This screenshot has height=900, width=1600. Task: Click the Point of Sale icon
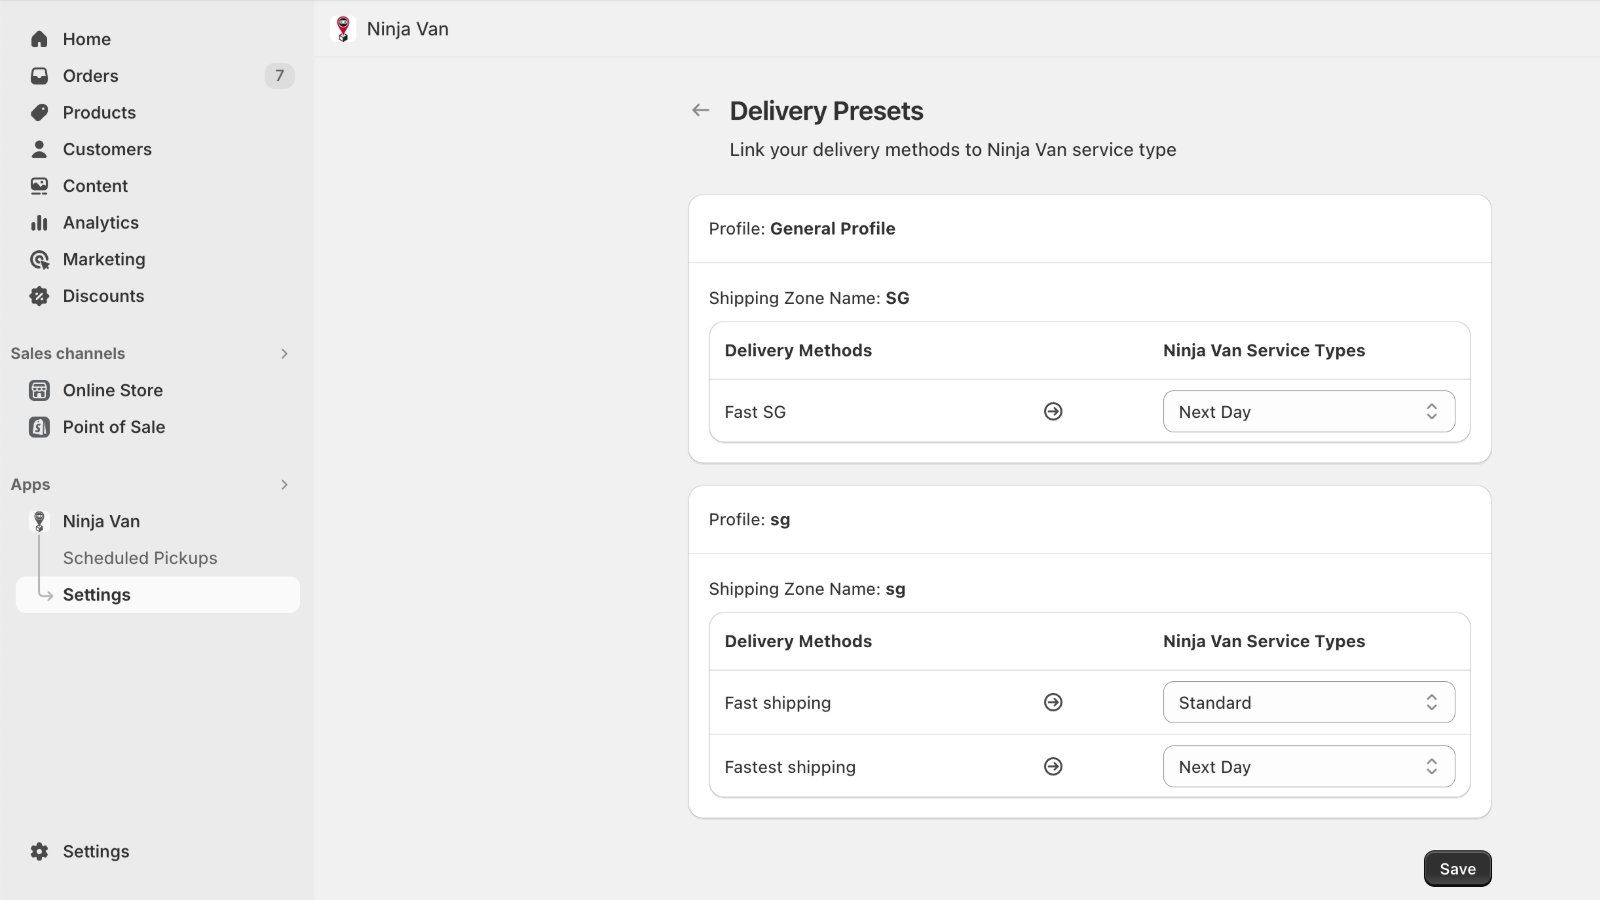39,427
